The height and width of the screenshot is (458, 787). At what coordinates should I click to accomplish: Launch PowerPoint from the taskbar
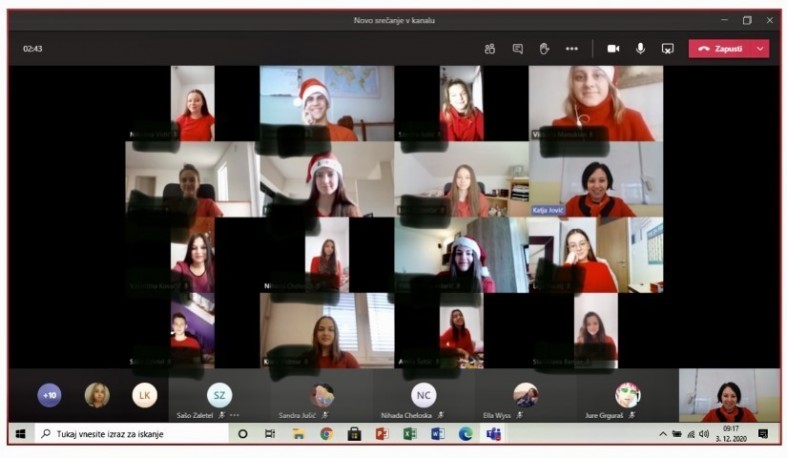point(381,434)
